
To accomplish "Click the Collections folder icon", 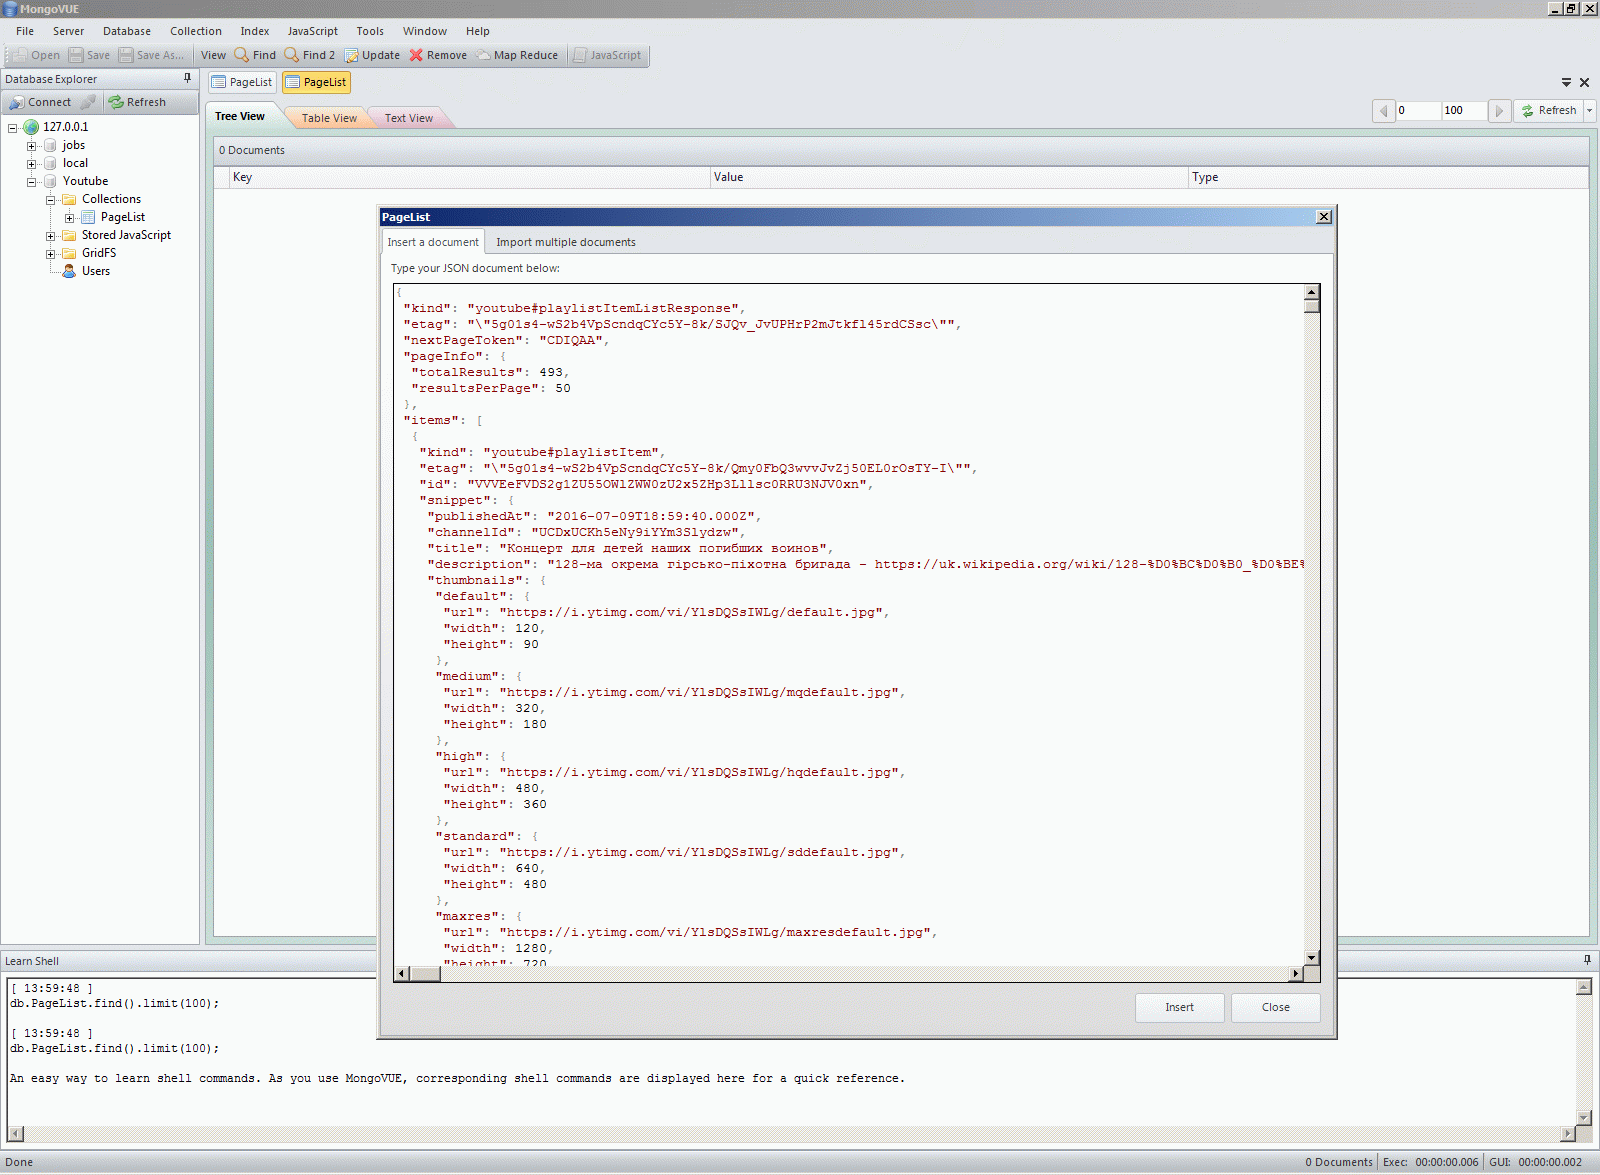I will 69,199.
